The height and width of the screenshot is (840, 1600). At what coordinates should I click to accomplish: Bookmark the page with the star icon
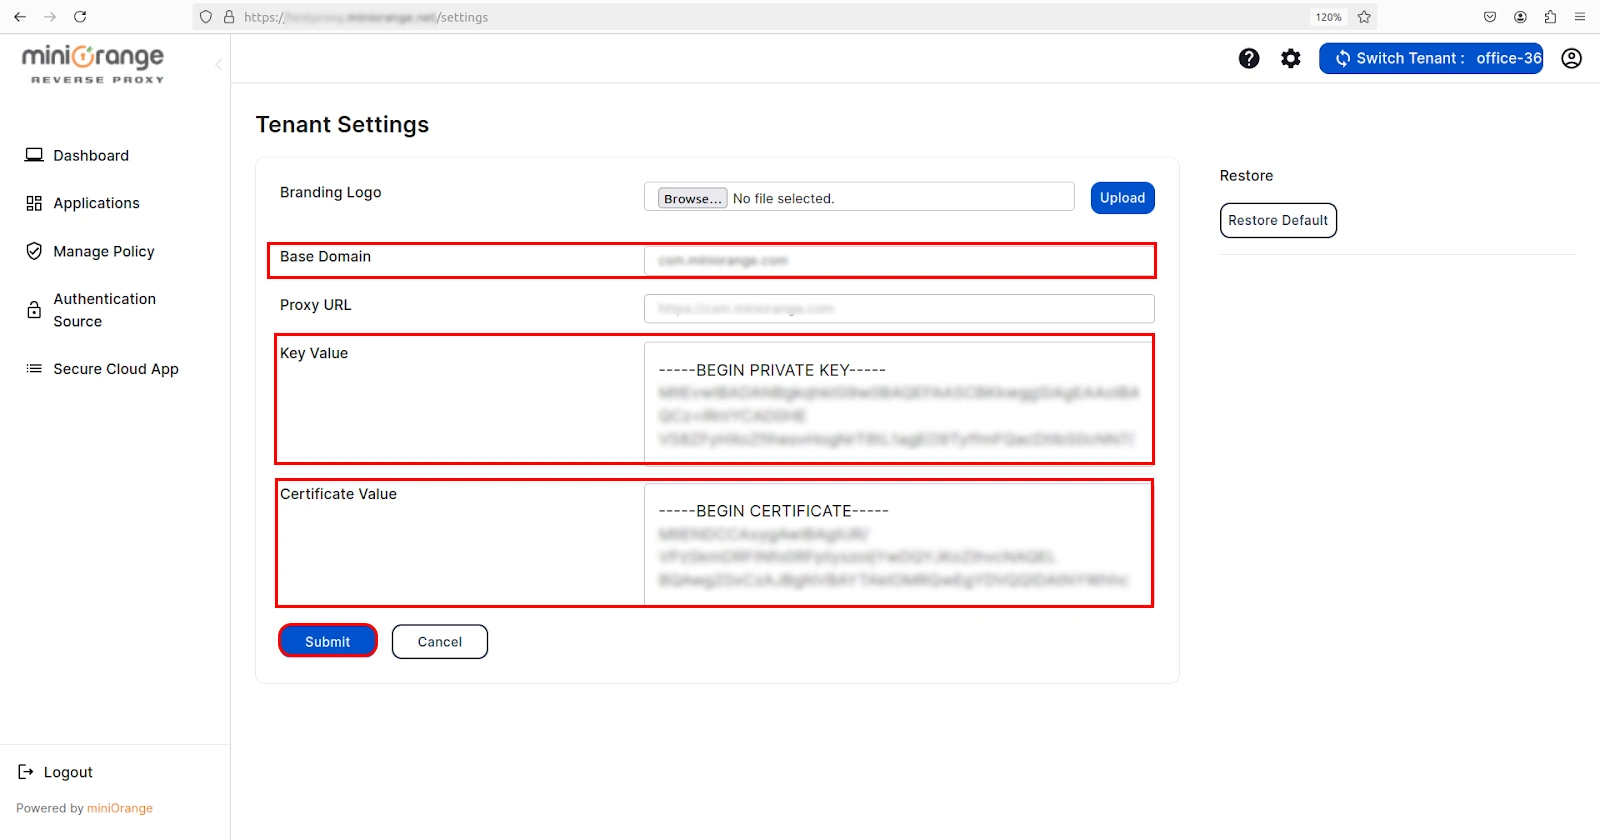point(1364,17)
